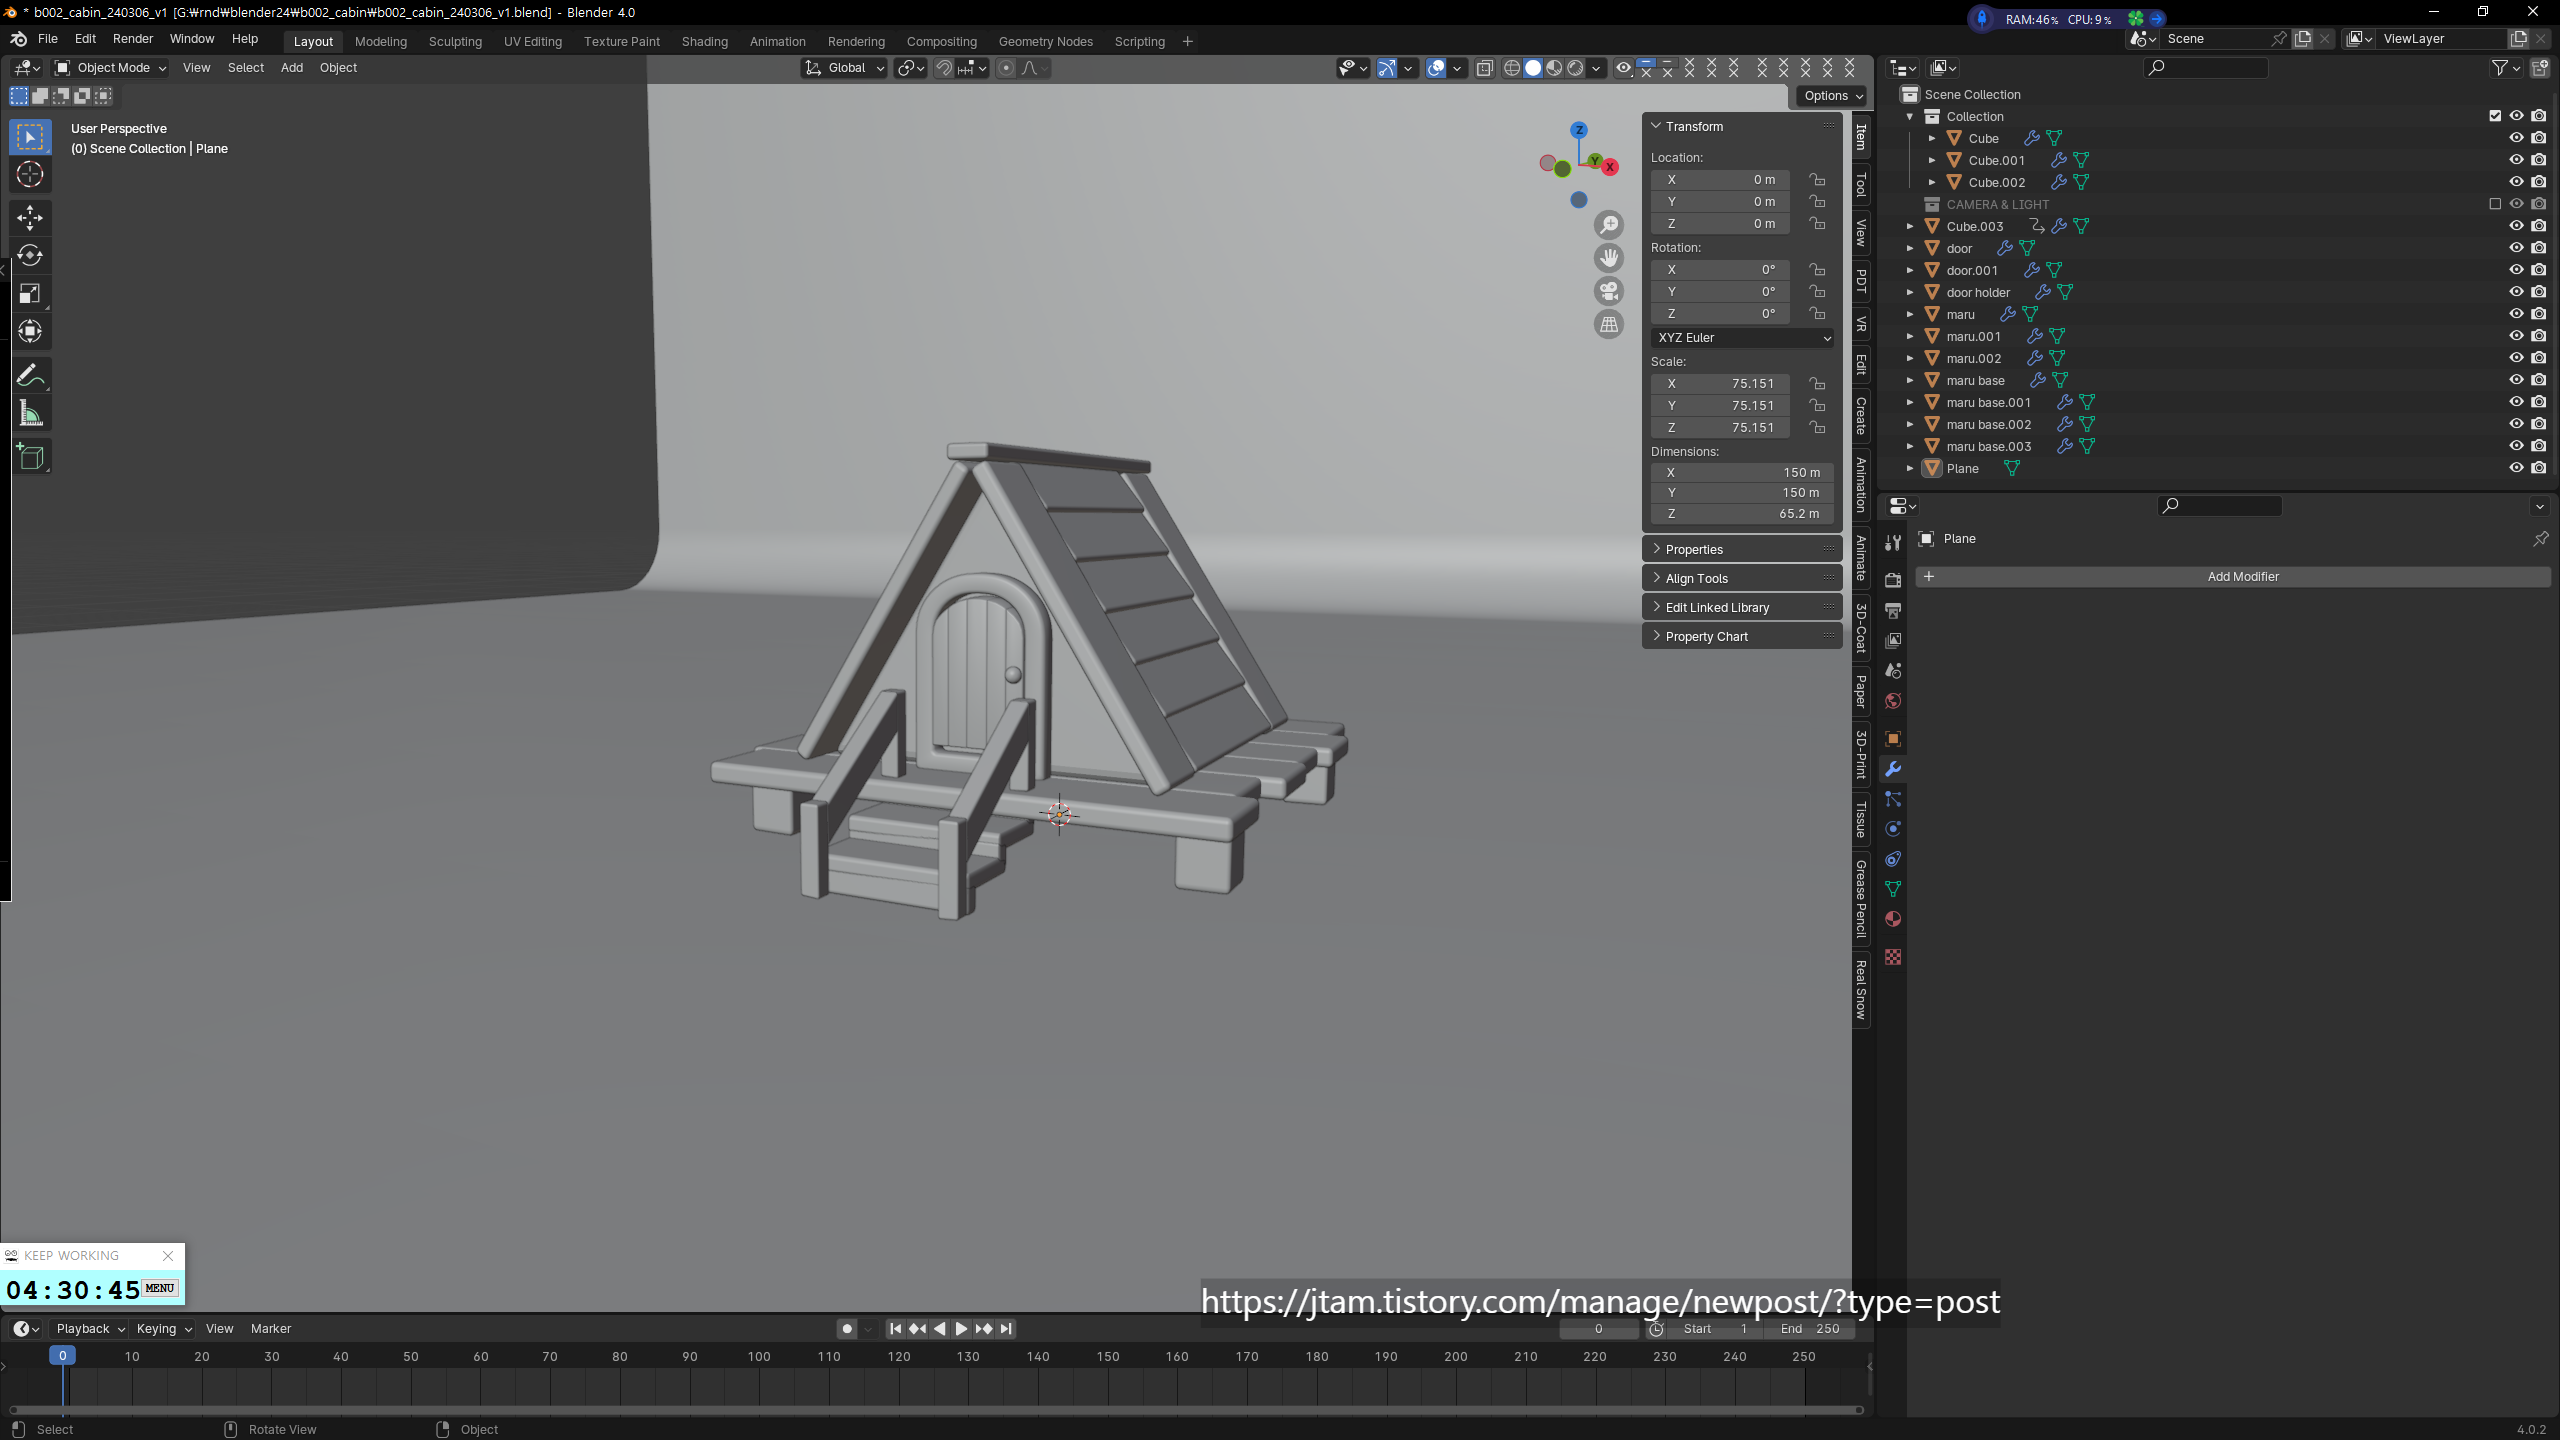Hide the door holder object in viewport

tap(2516, 292)
